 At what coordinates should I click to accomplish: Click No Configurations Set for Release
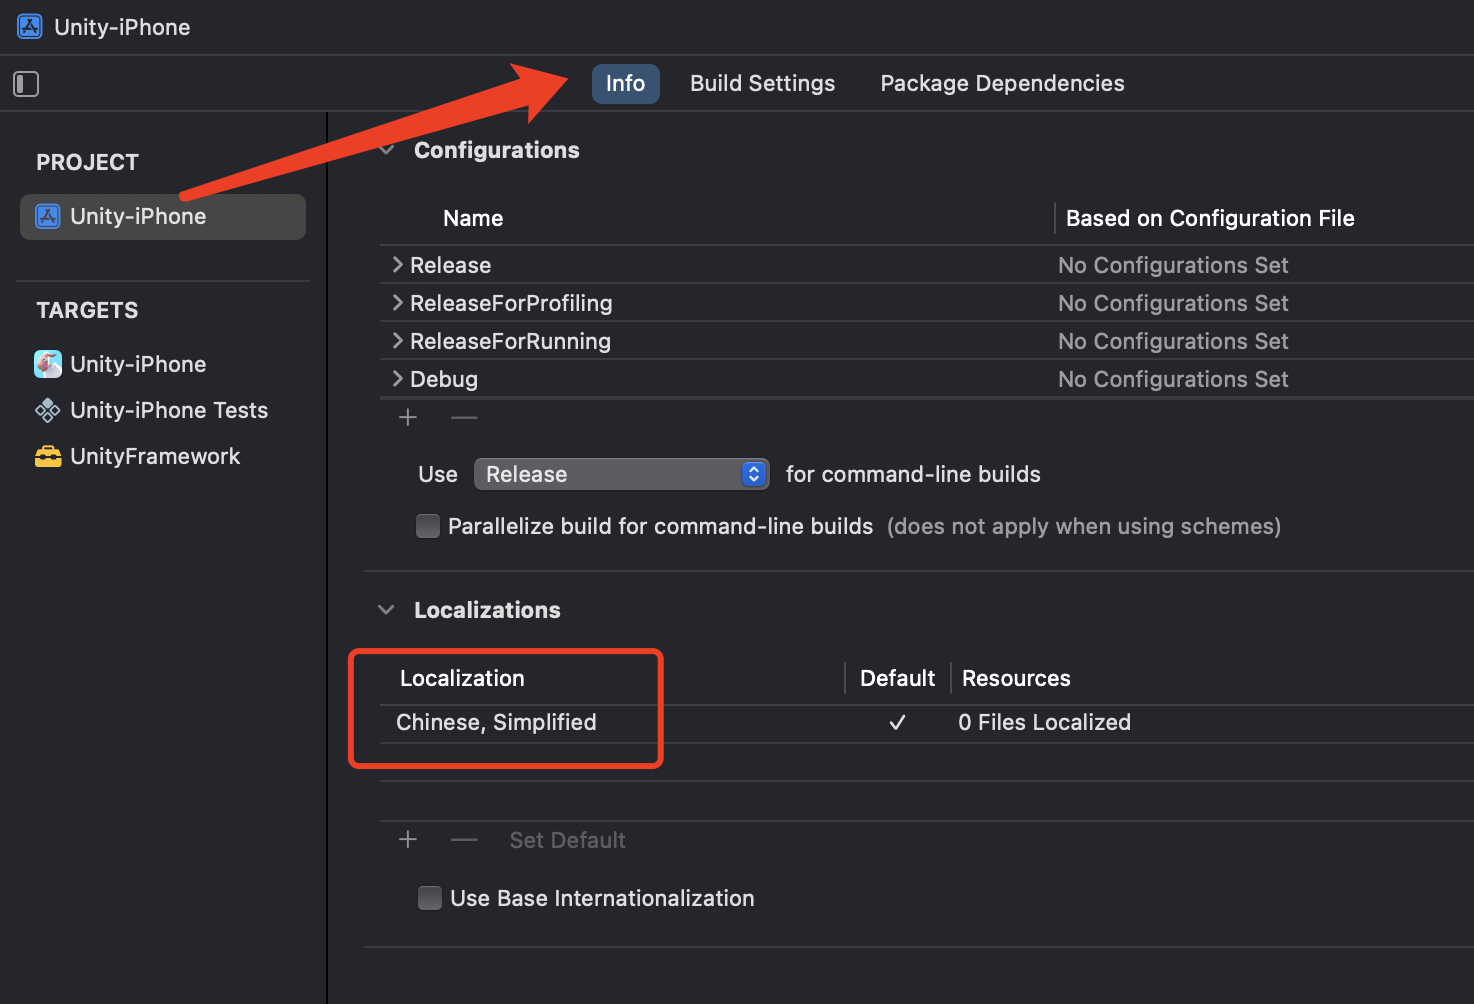point(1173,265)
